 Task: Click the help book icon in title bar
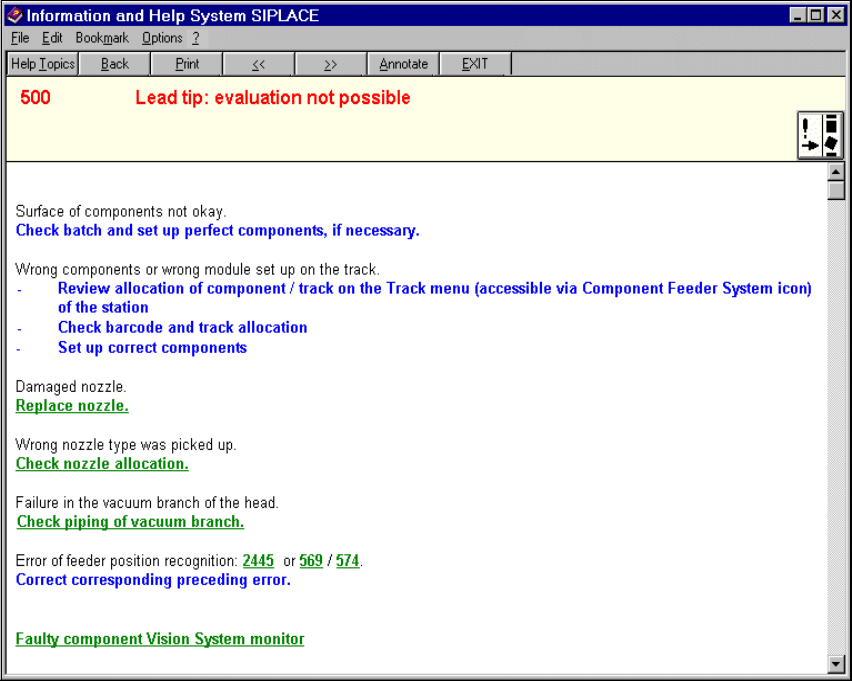click(15, 15)
